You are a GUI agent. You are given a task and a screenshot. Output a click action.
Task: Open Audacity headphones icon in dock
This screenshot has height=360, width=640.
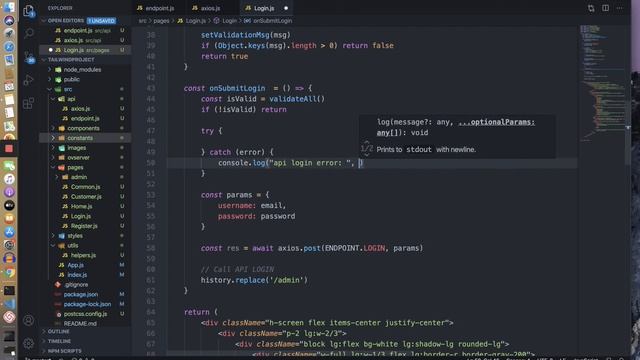[x=9, y=258]
